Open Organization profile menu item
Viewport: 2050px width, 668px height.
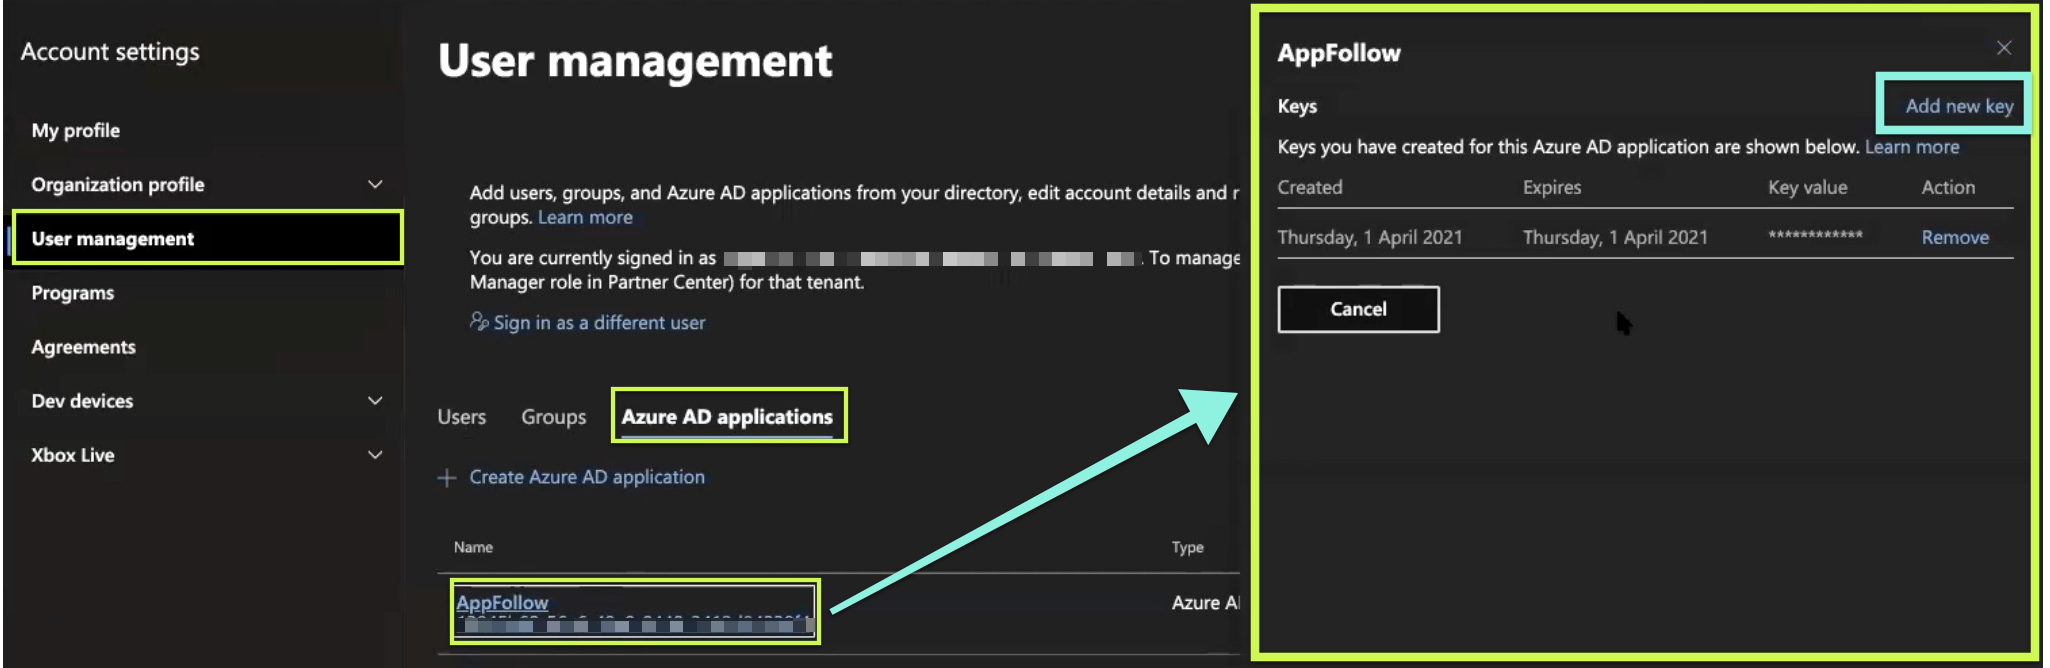point(118,185)
